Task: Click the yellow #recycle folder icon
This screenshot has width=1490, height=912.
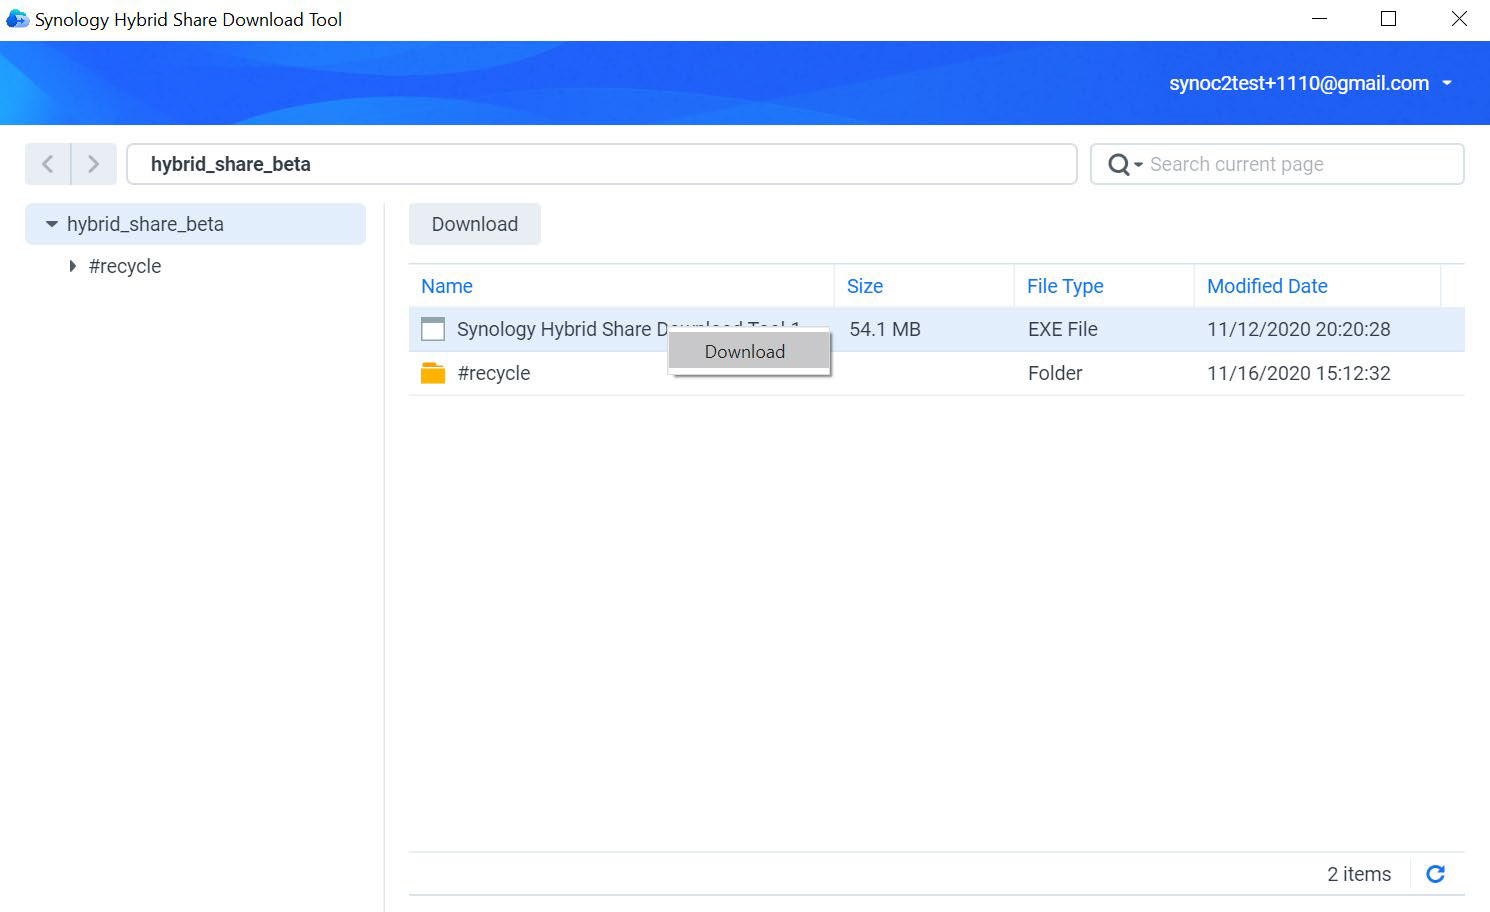Action: [433, 373]
